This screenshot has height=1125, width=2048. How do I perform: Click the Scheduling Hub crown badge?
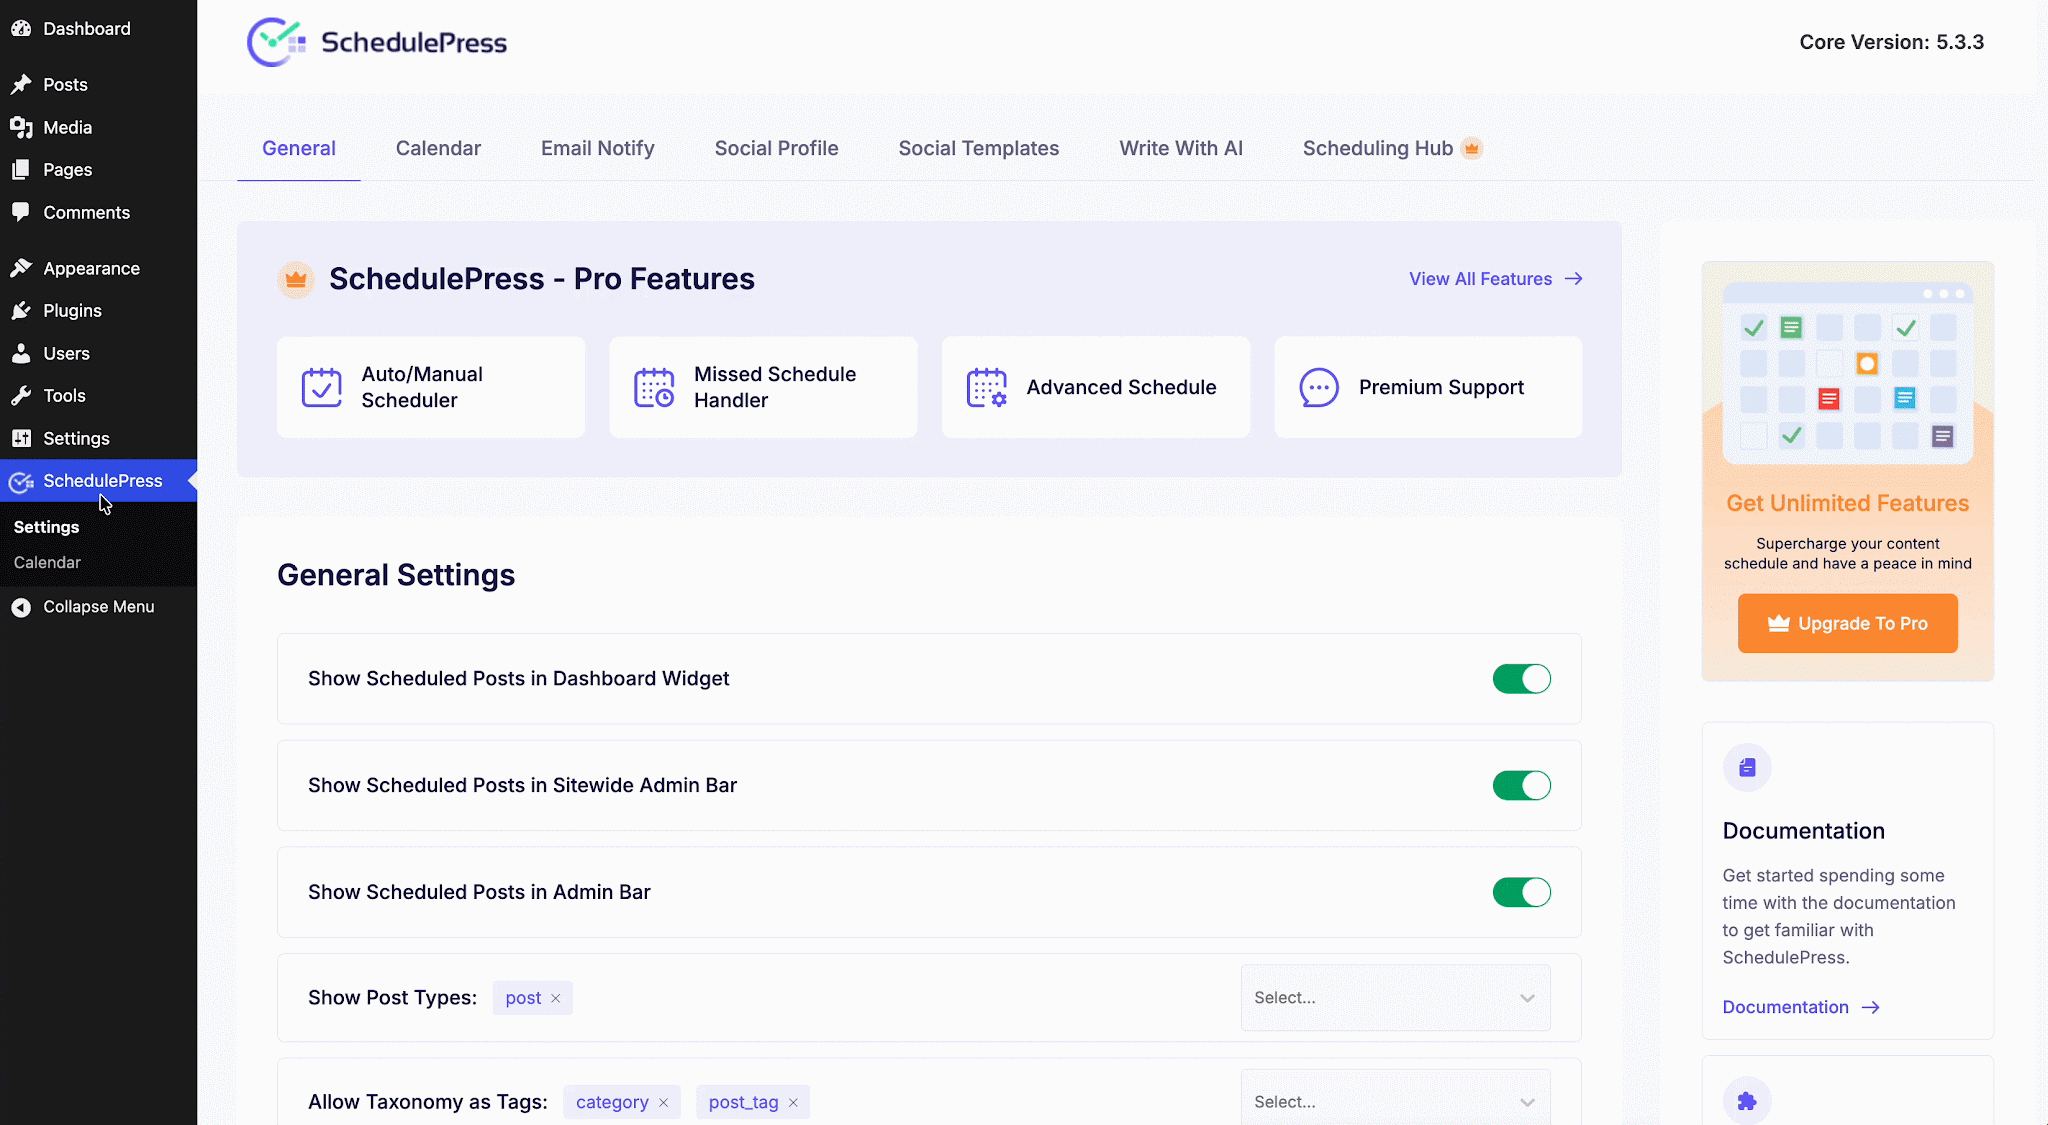(x=1472, y=149)
